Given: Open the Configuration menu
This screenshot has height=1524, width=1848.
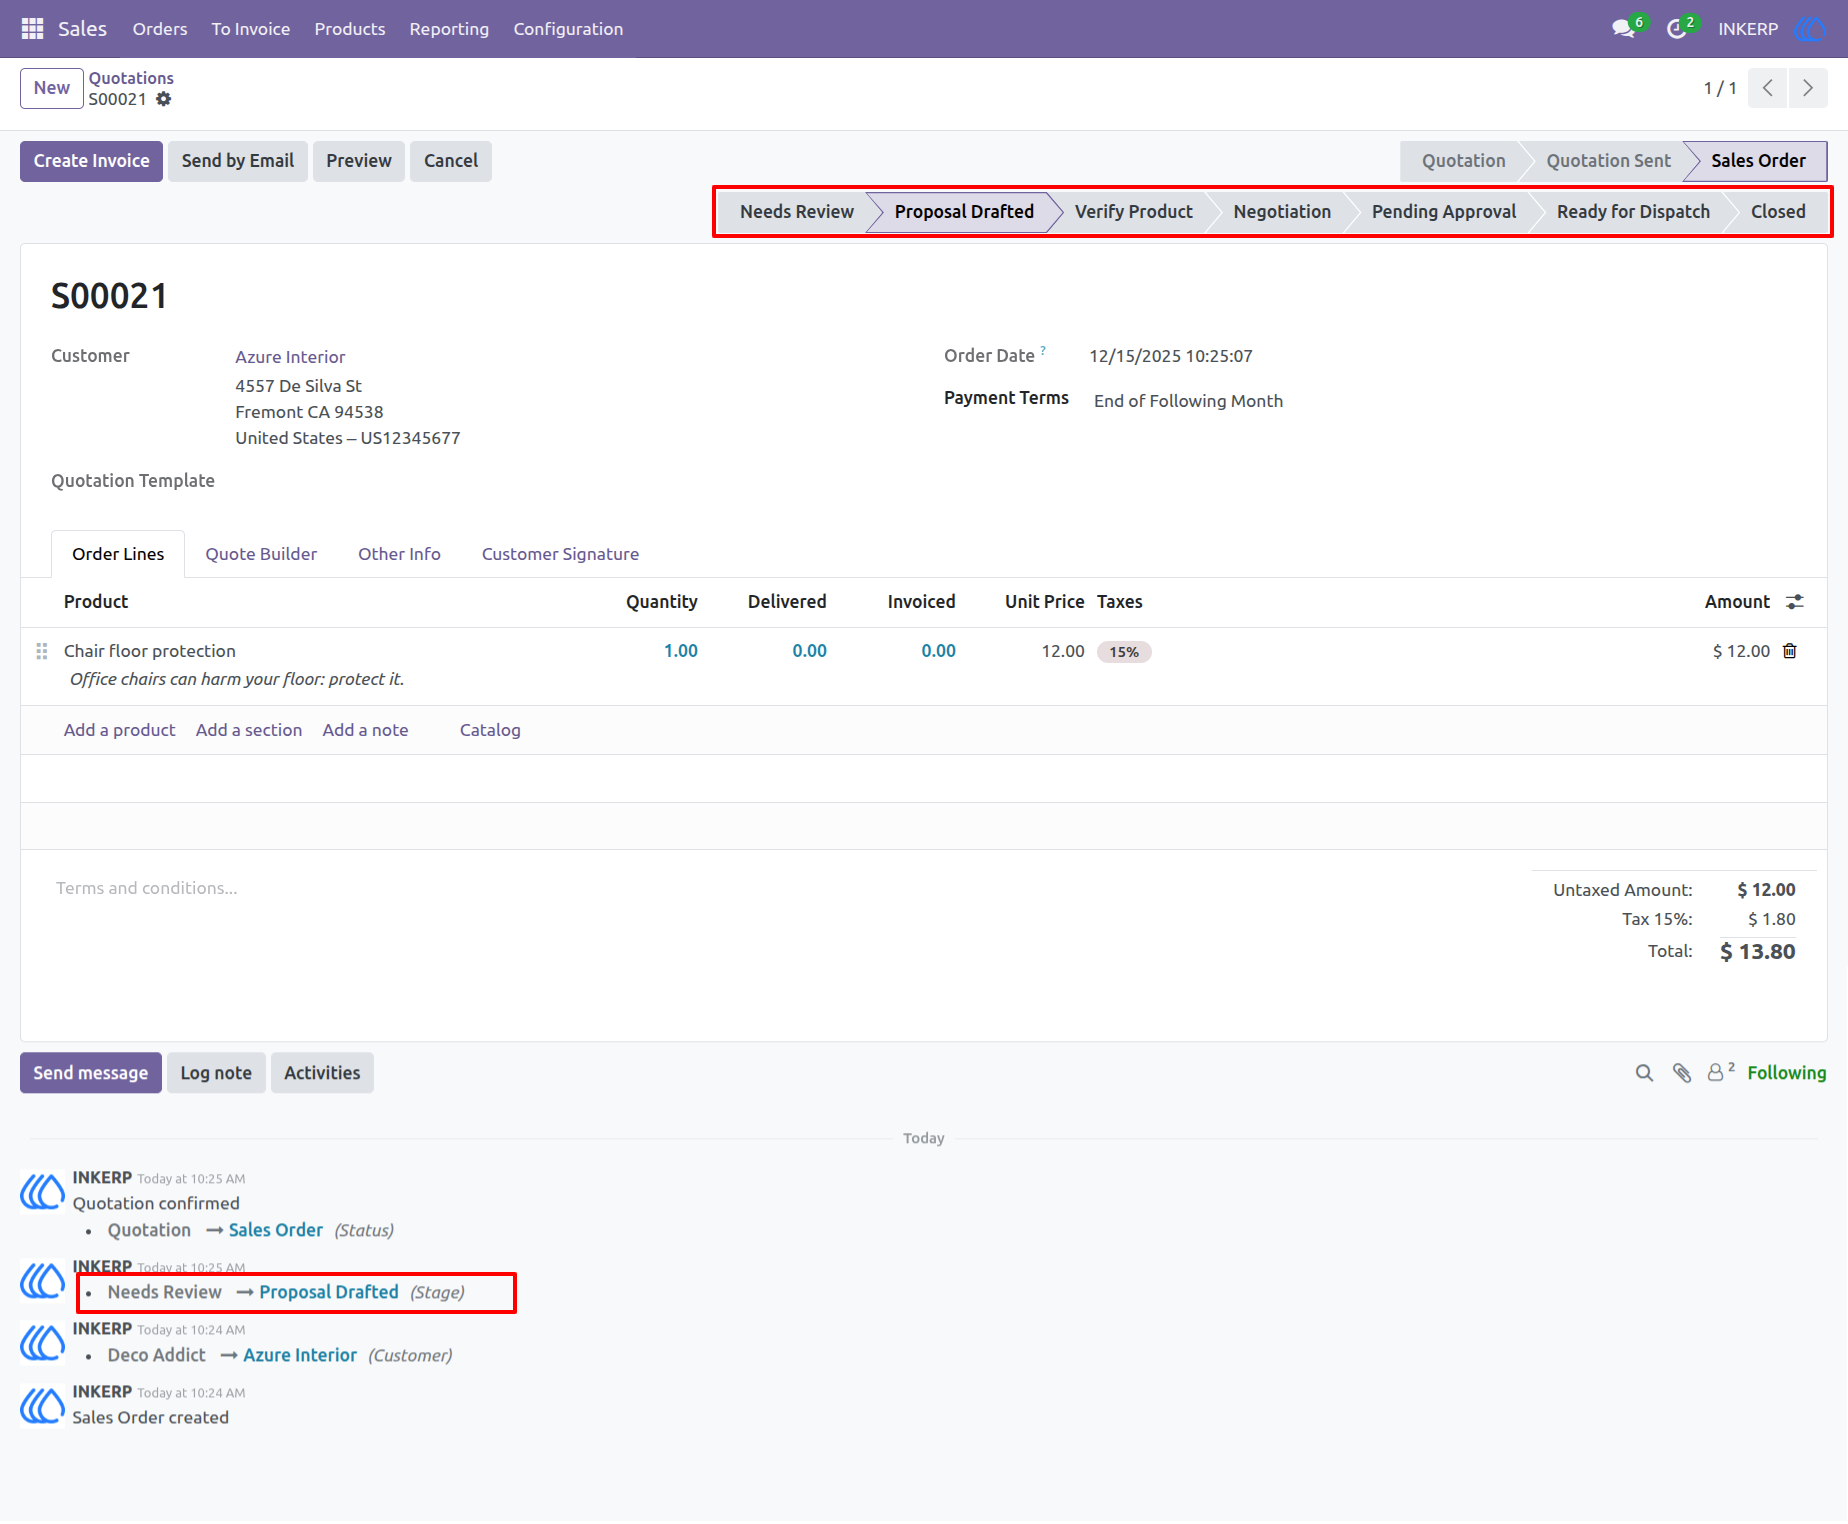Looking at the screenshot, I should 568,29.
